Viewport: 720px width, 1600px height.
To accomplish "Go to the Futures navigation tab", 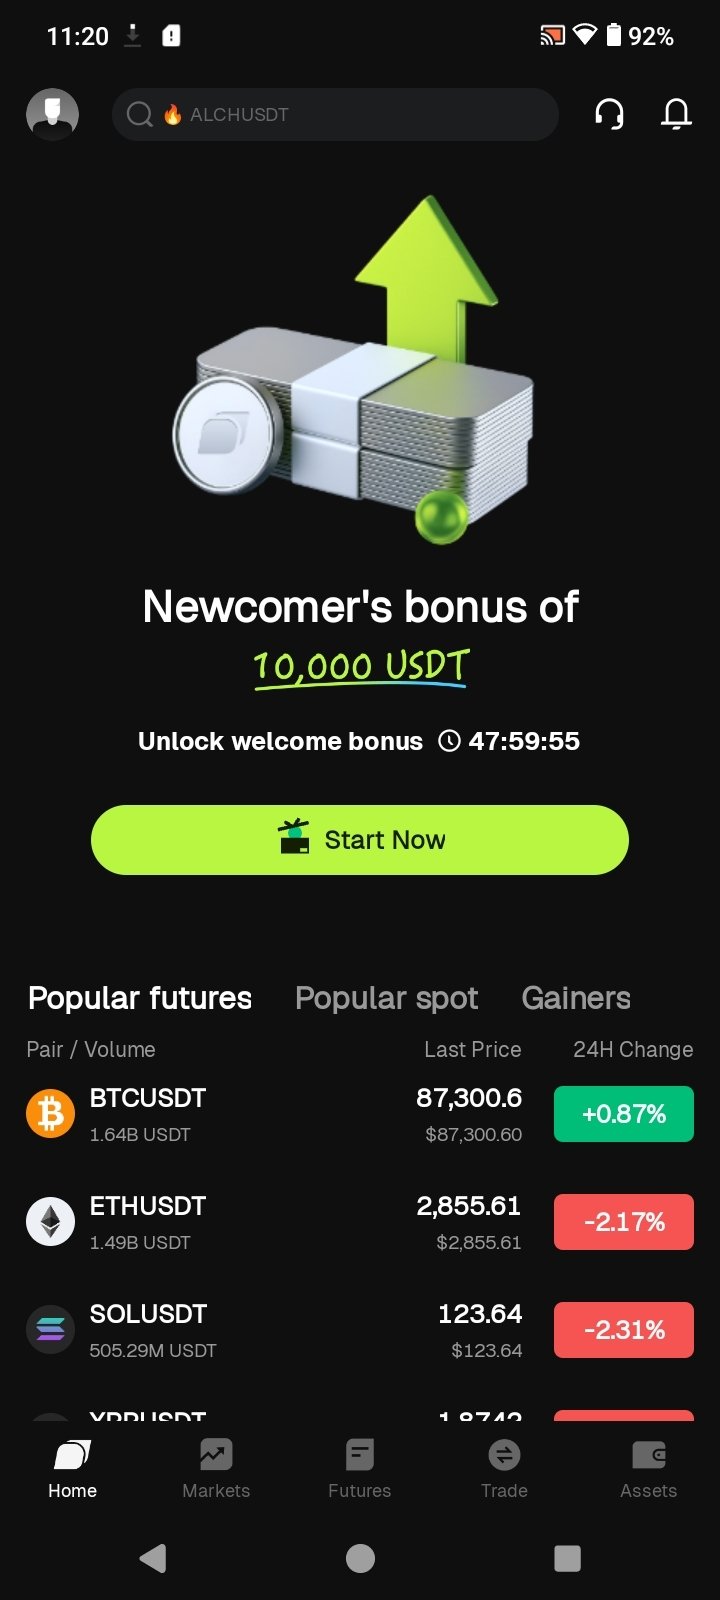I will coord(360,1468).
